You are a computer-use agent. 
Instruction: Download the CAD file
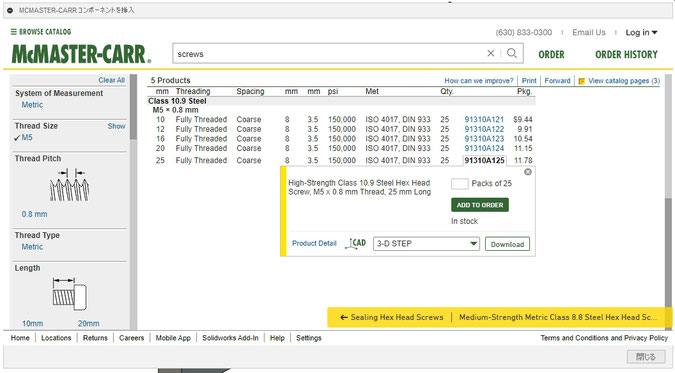507,244
